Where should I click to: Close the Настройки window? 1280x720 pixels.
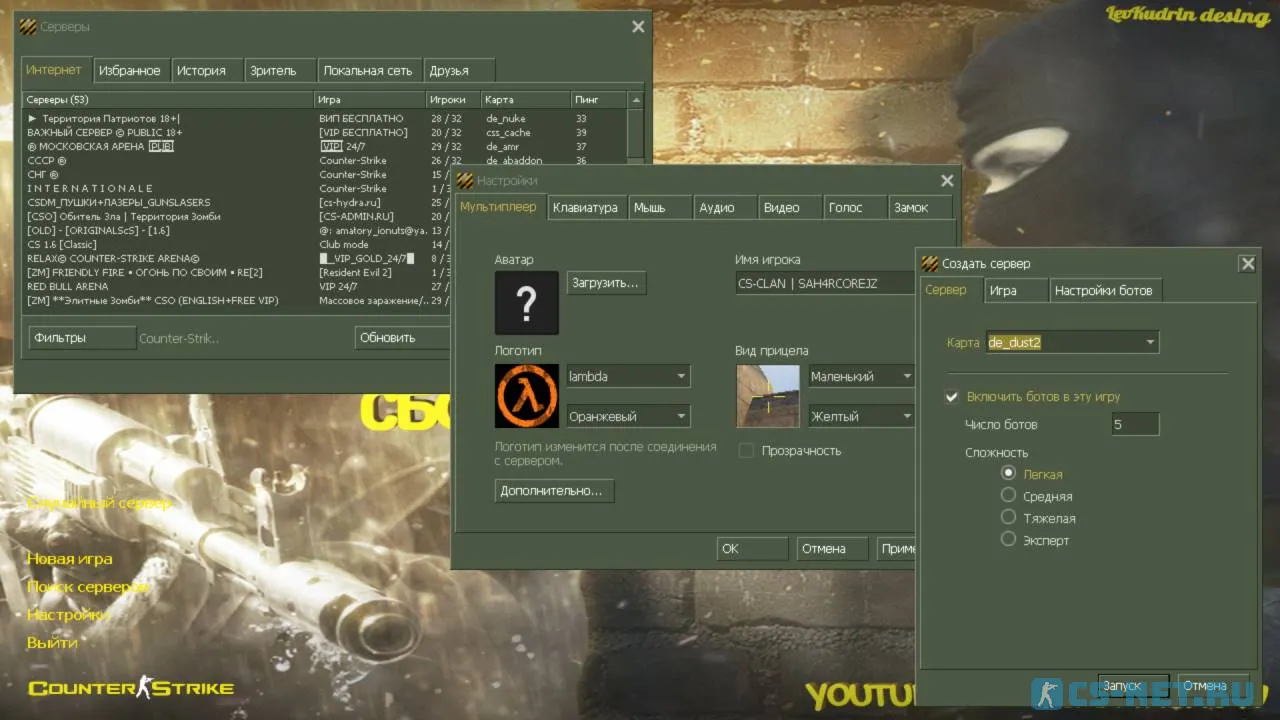(x=947, y=181)
